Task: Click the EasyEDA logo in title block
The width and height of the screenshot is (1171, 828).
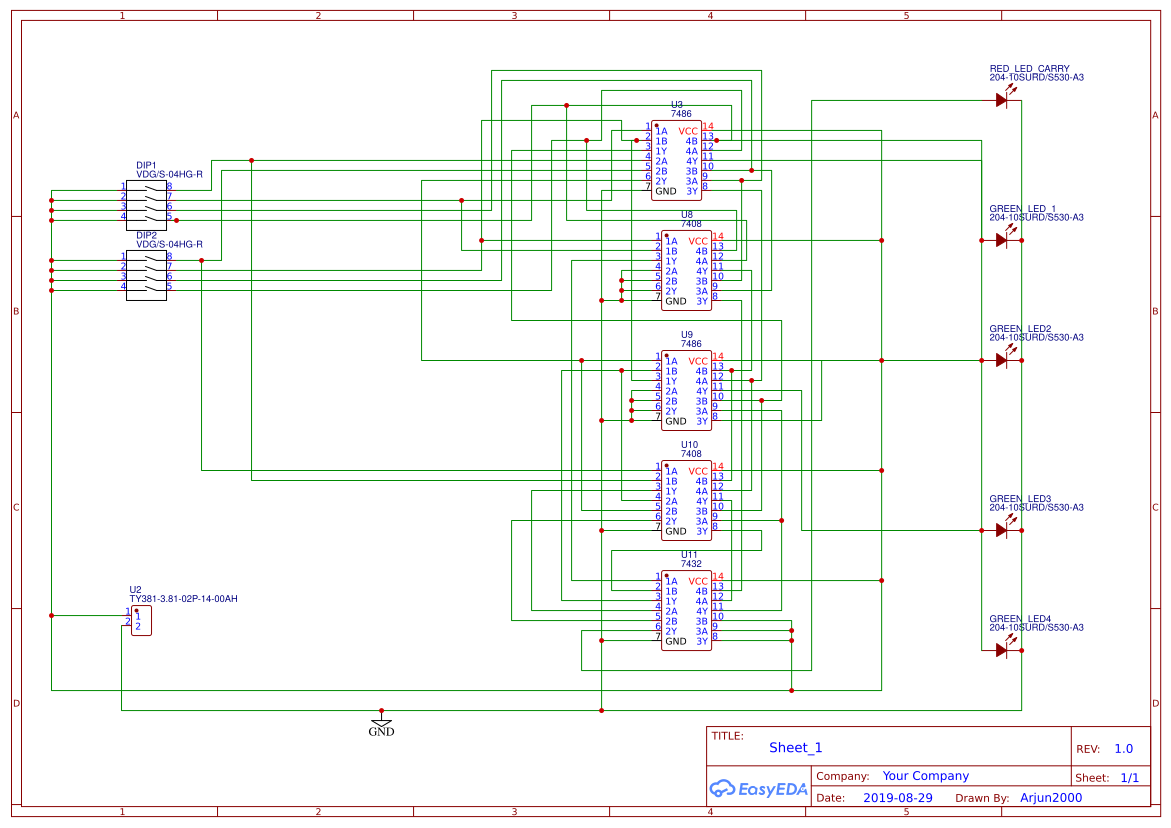Action: pyautogui.click(x=758, y=789)
